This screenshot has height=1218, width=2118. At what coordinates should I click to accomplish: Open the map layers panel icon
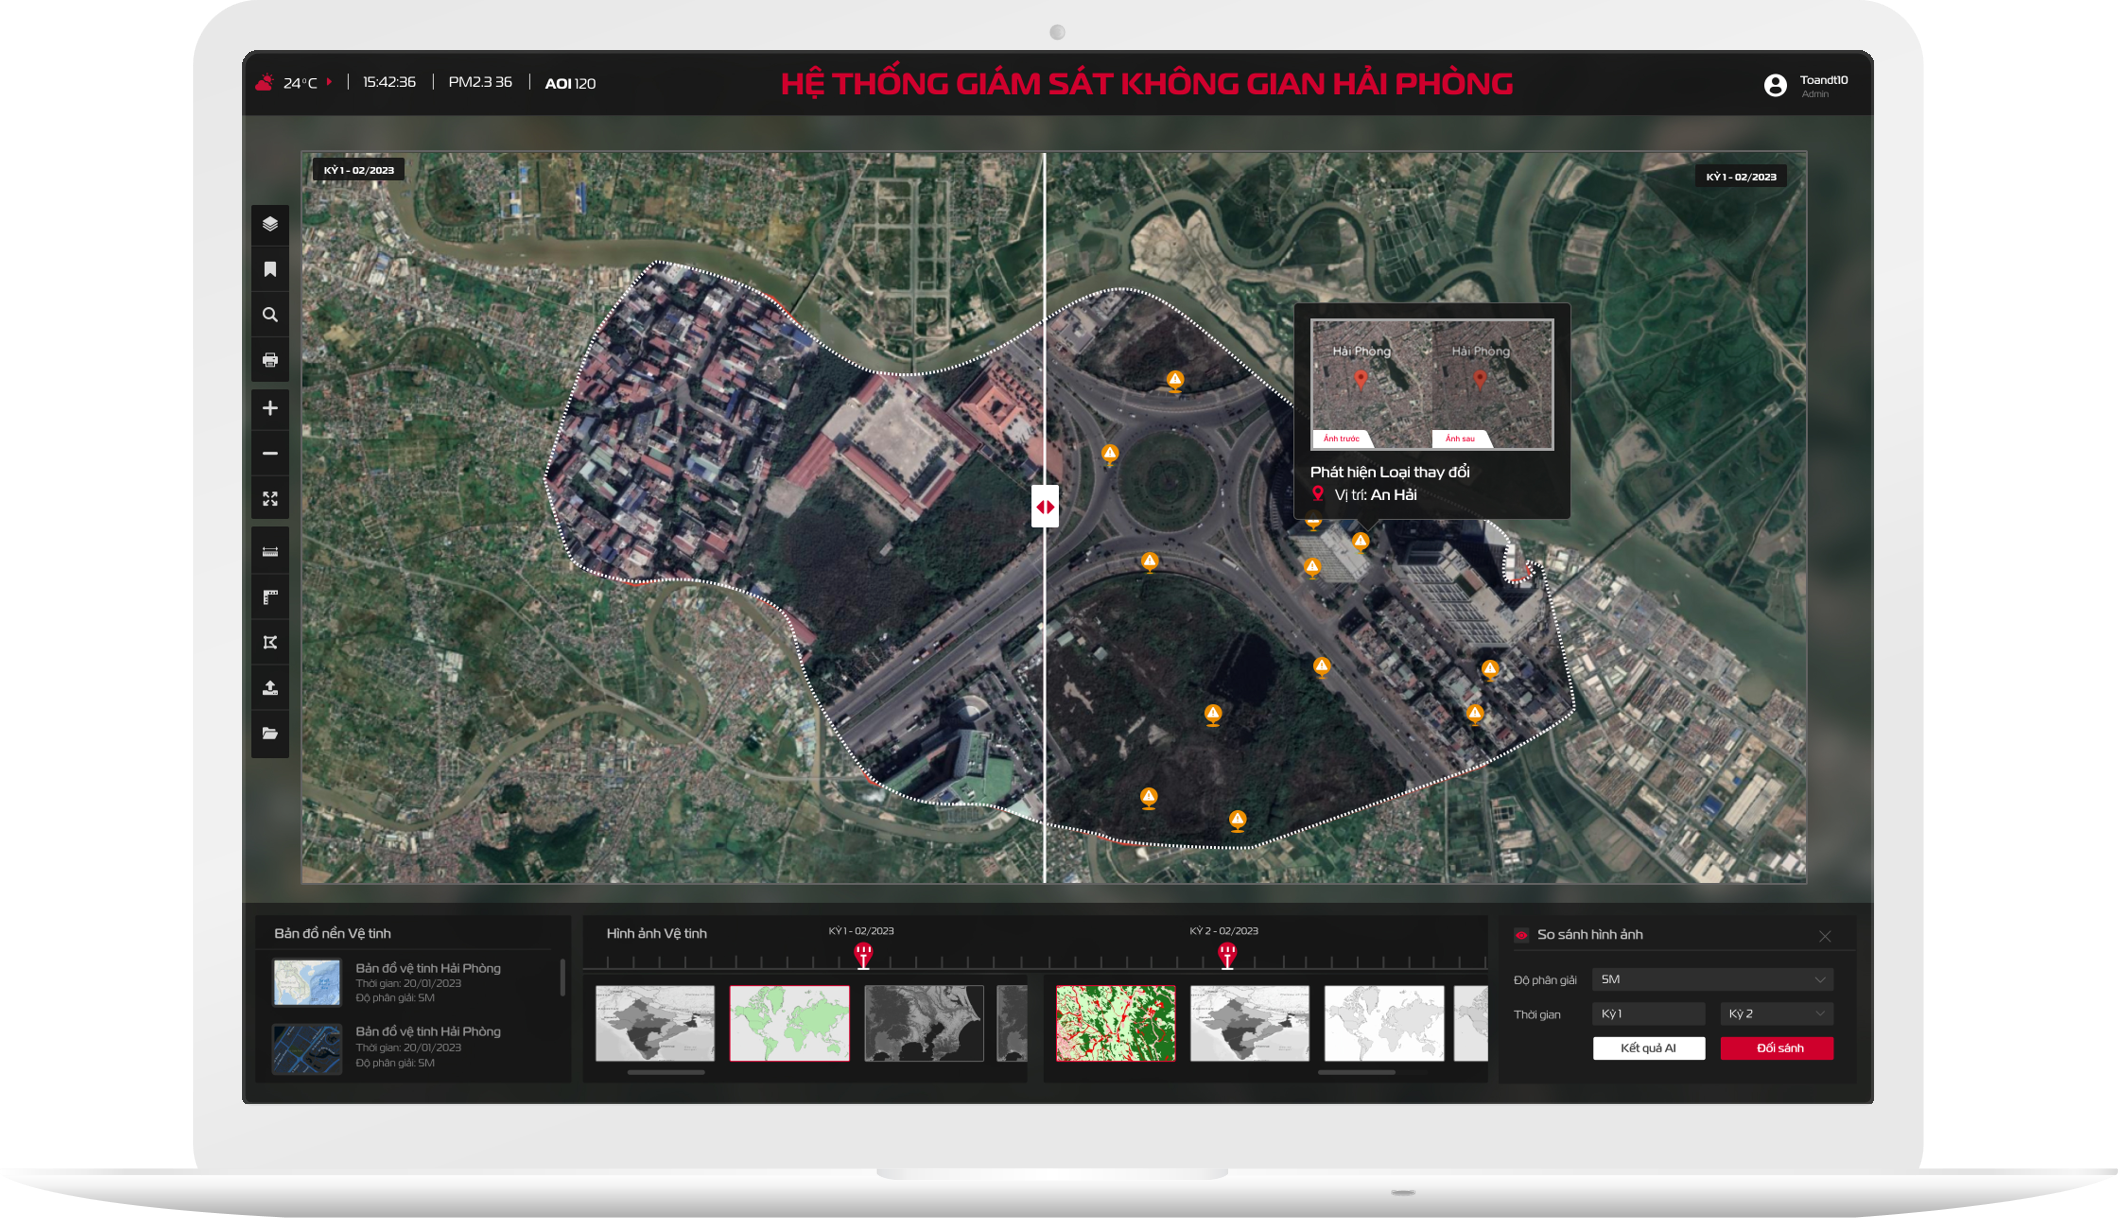point(270,224)
